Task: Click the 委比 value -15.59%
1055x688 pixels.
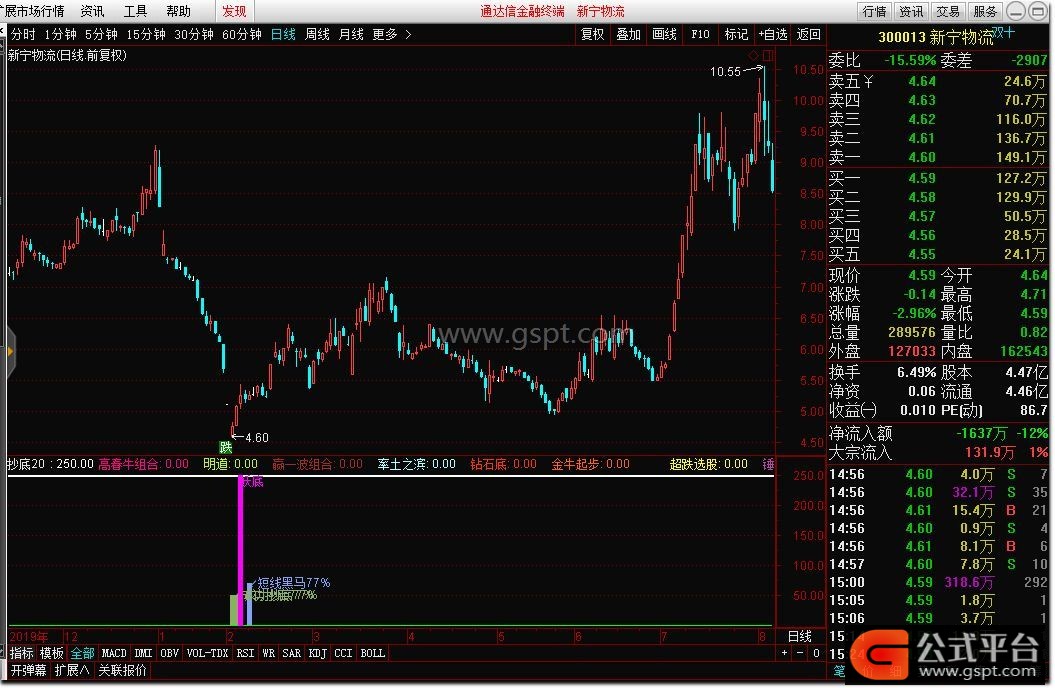Action: (x=910, y=61)
